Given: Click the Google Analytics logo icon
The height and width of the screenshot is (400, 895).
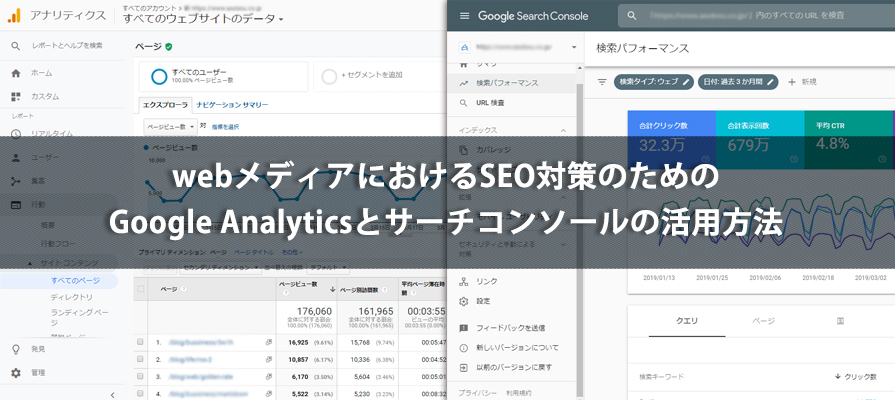Looking at the screenshot, I should (14, 15).
